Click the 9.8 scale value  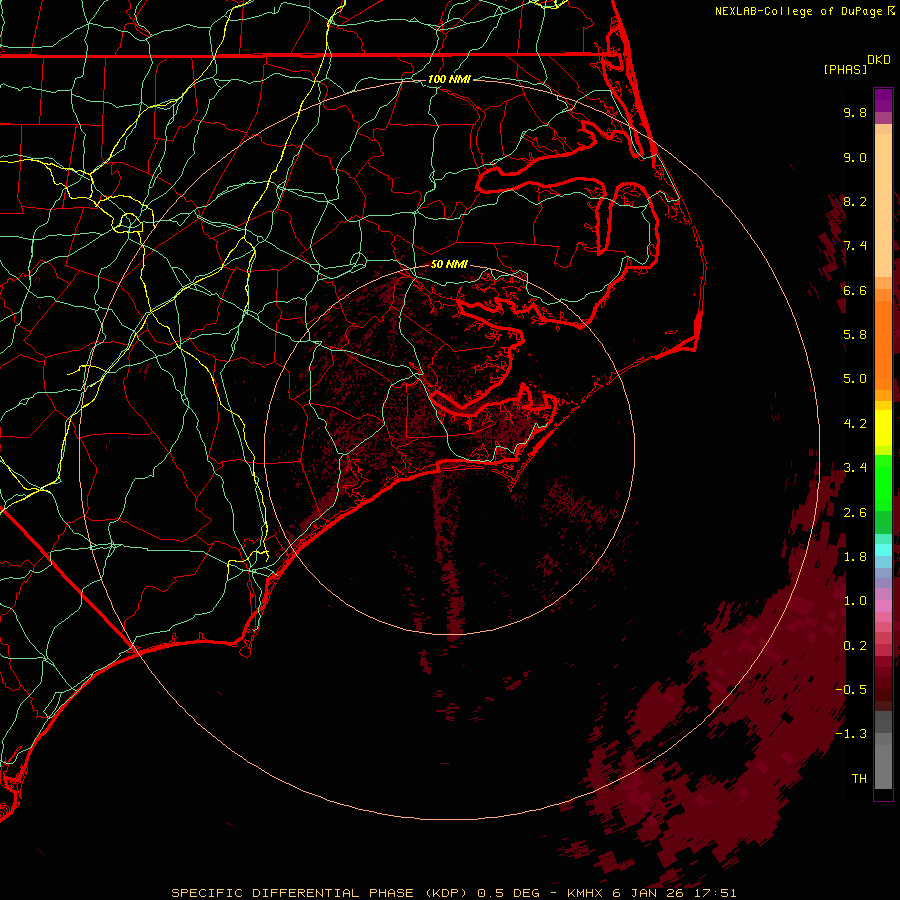pos(855,112)
